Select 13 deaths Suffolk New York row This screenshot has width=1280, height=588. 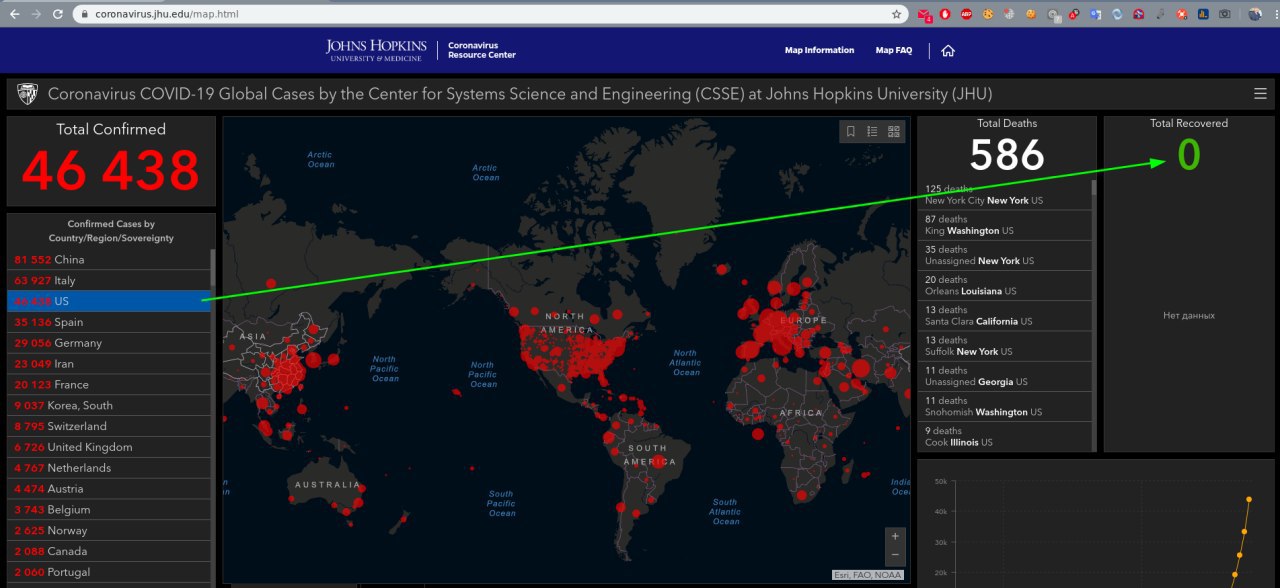tap(1004, 346)
